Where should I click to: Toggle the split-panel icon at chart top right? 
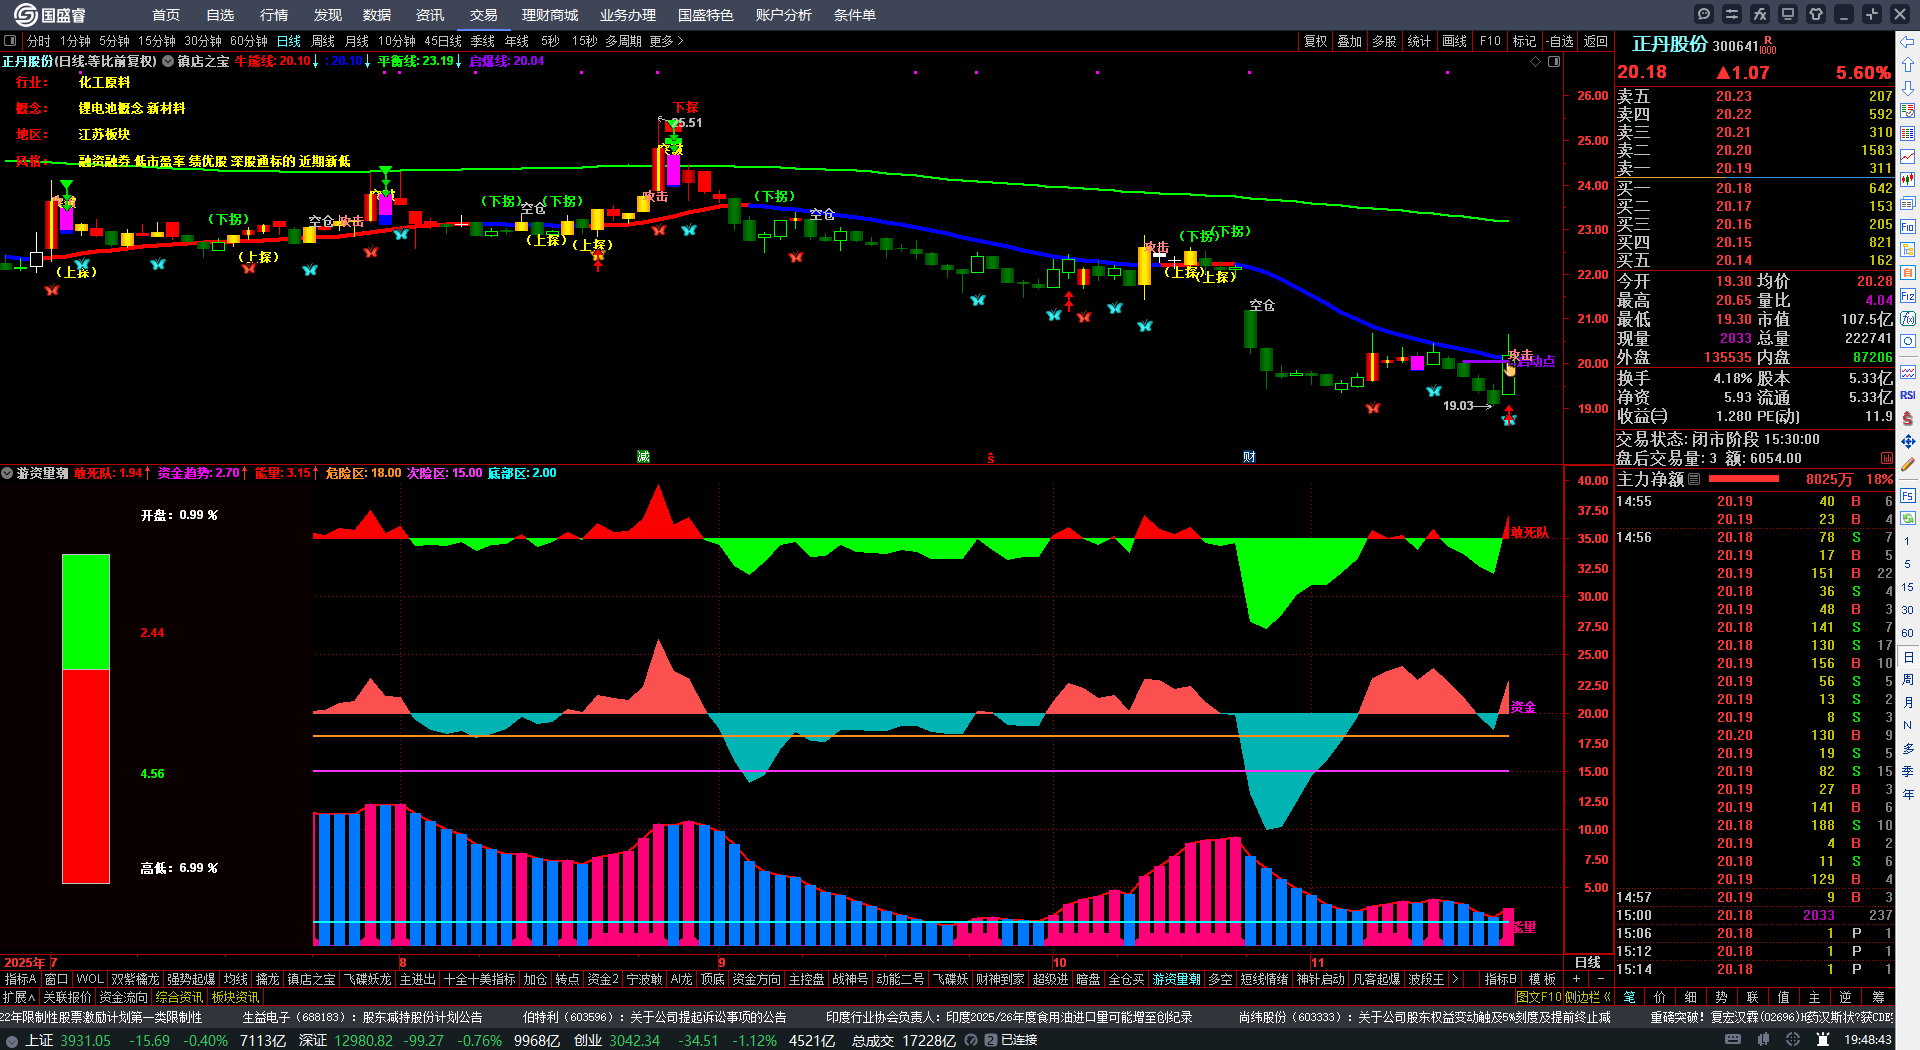1554,62
